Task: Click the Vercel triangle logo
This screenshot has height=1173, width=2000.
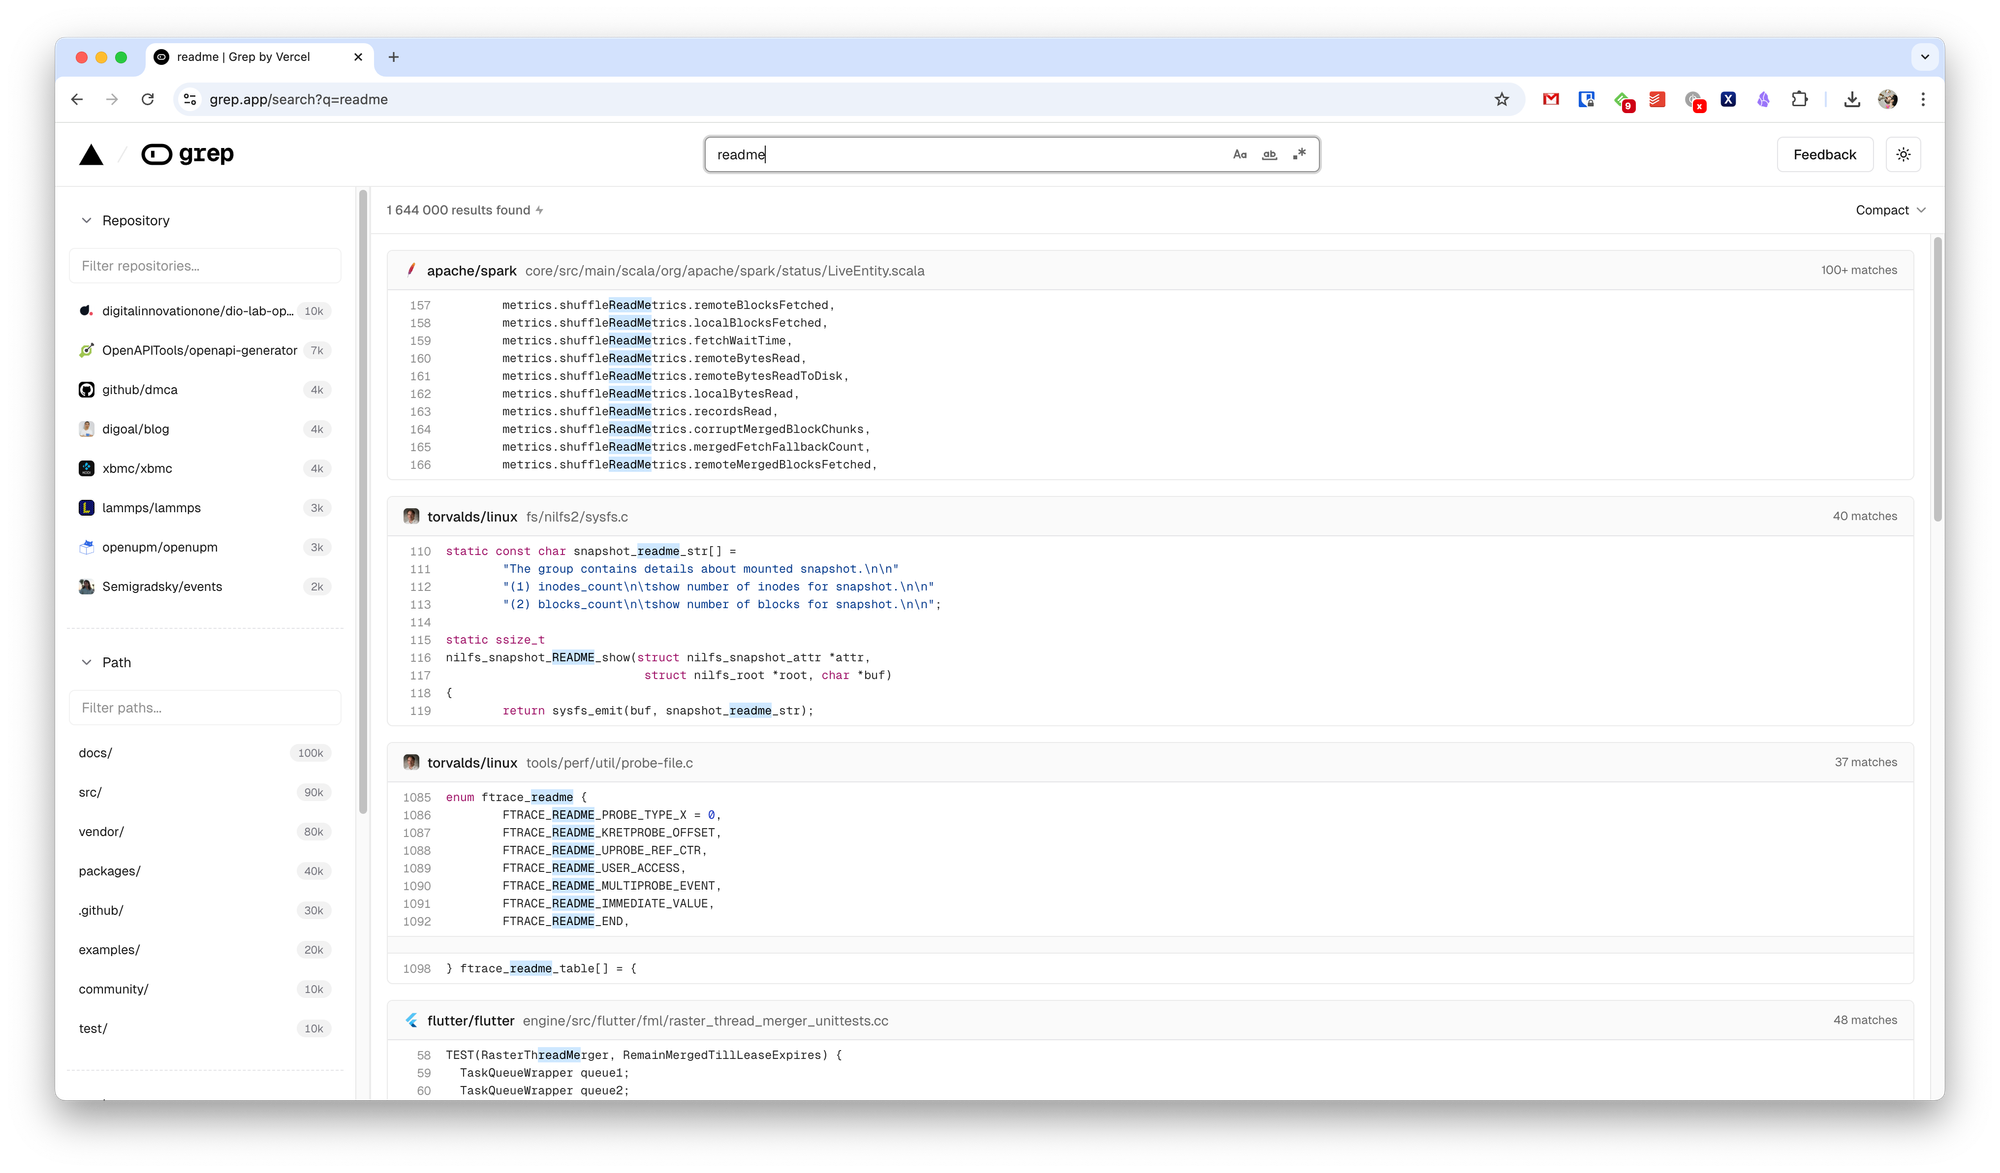Action: 91,155
